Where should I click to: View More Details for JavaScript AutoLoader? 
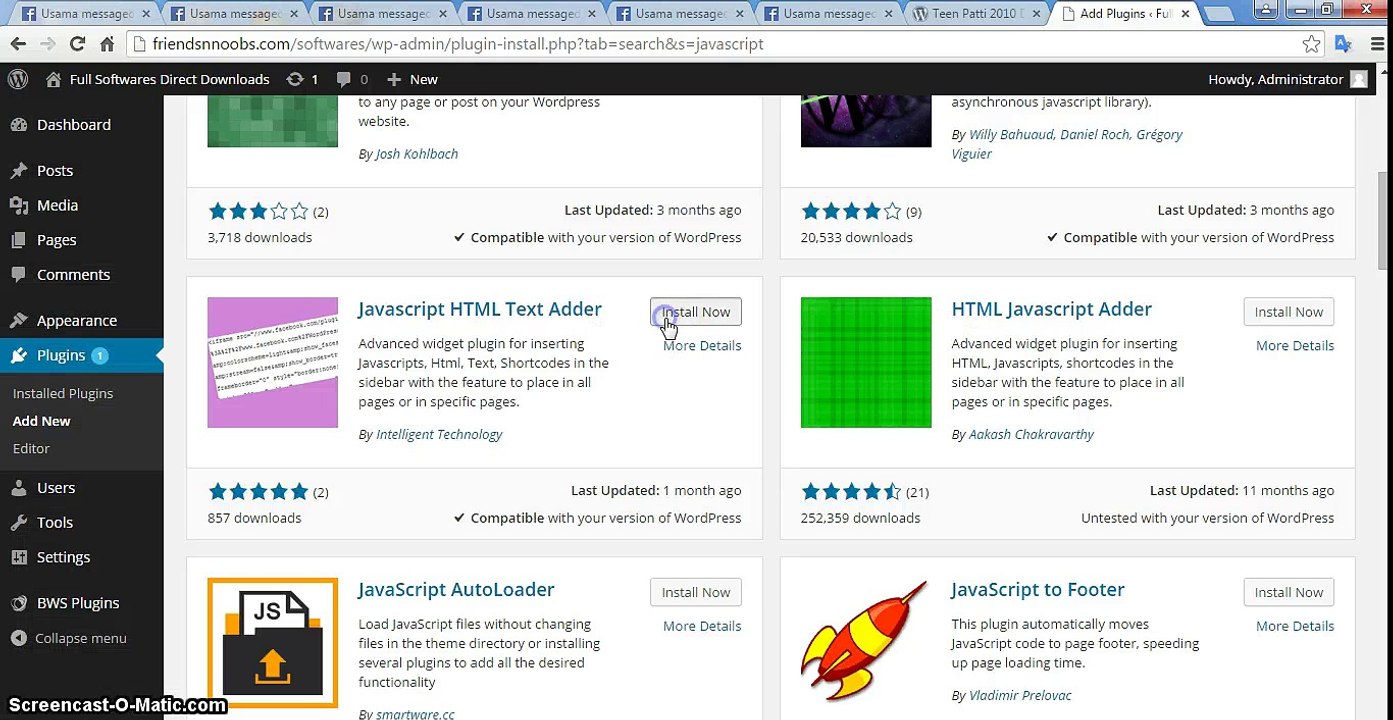(x=702, y=626)
